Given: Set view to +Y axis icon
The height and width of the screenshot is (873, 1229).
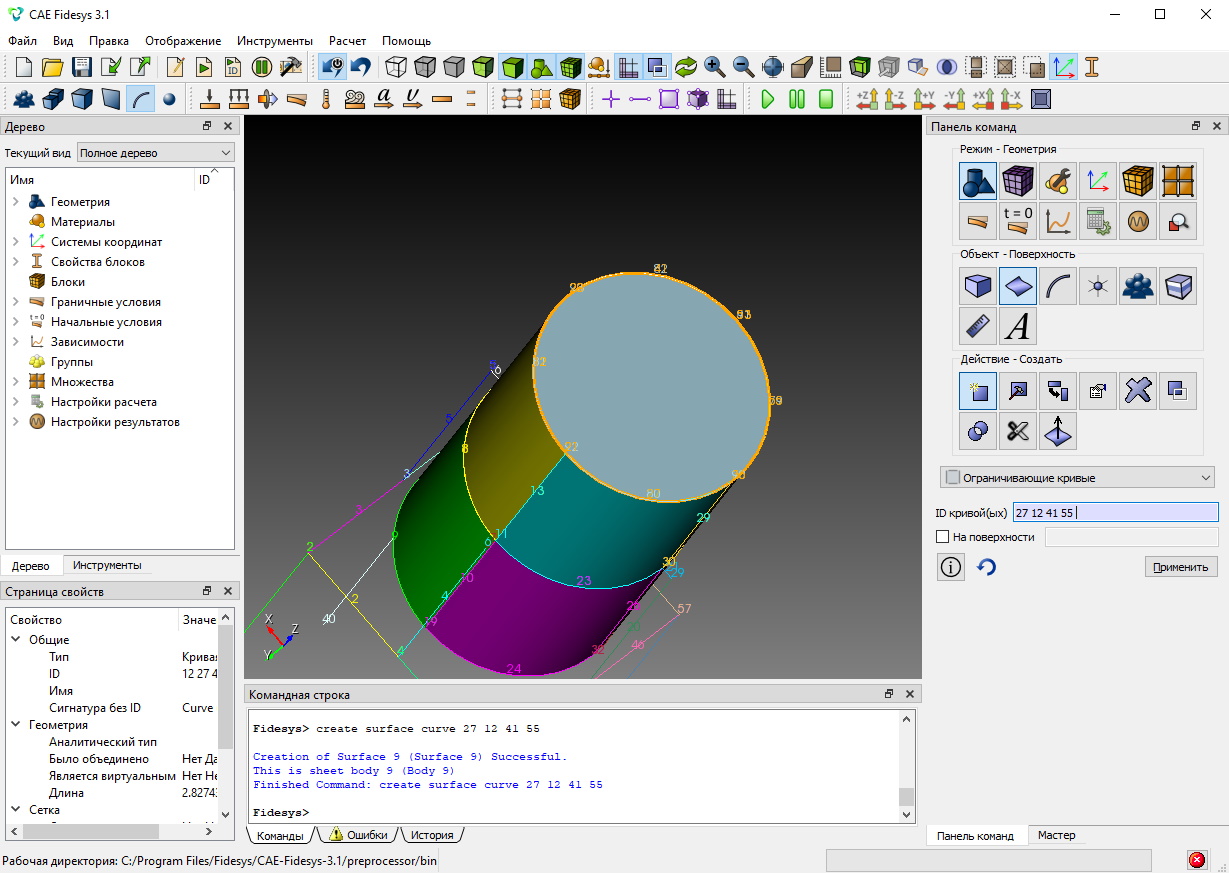Looking at the screenshot, I should (x=925, y=99).
